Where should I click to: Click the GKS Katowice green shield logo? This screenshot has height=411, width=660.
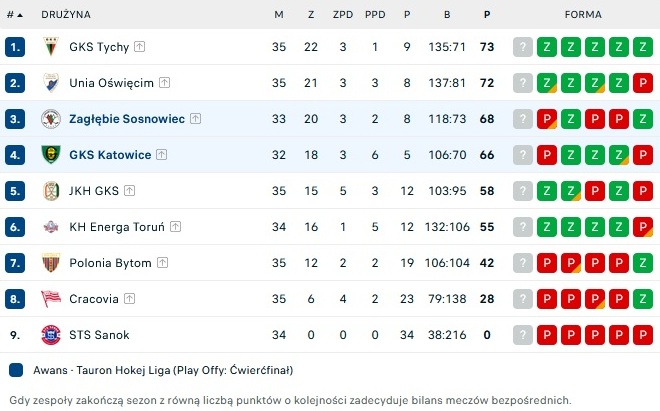click(x=51, y=155)
